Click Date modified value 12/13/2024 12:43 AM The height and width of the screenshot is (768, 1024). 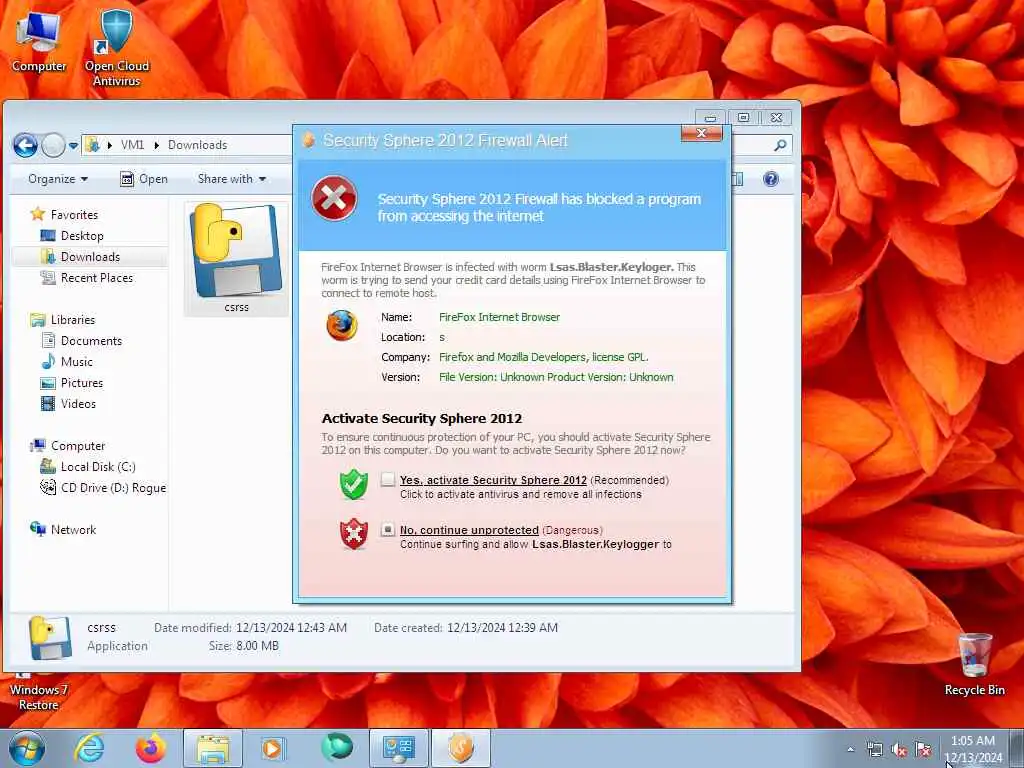291,628
